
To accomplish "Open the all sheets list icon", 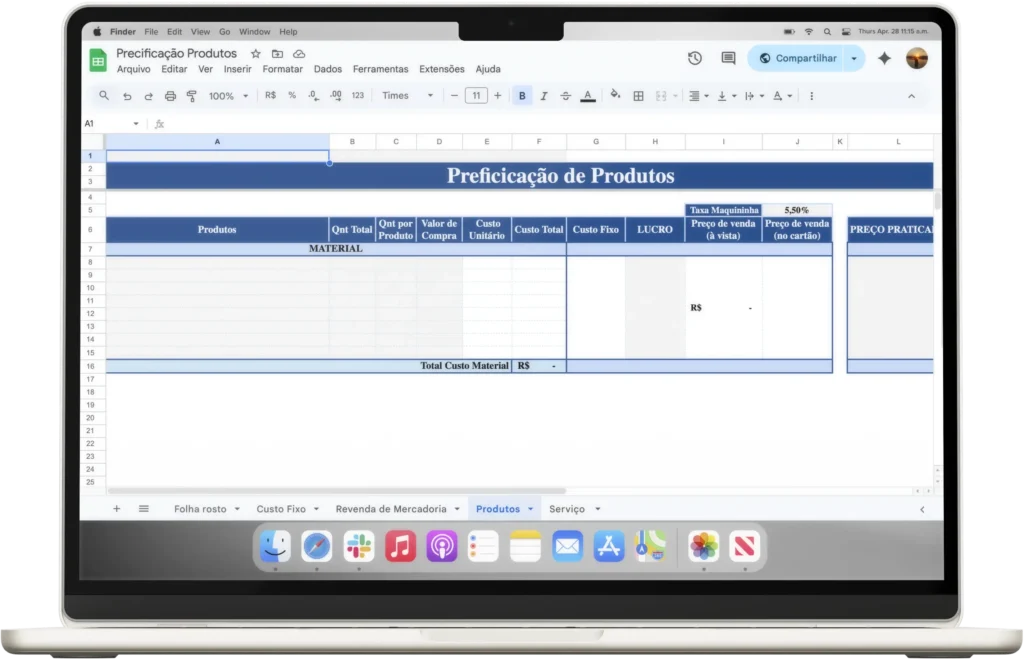I will (x=144, y=509).
